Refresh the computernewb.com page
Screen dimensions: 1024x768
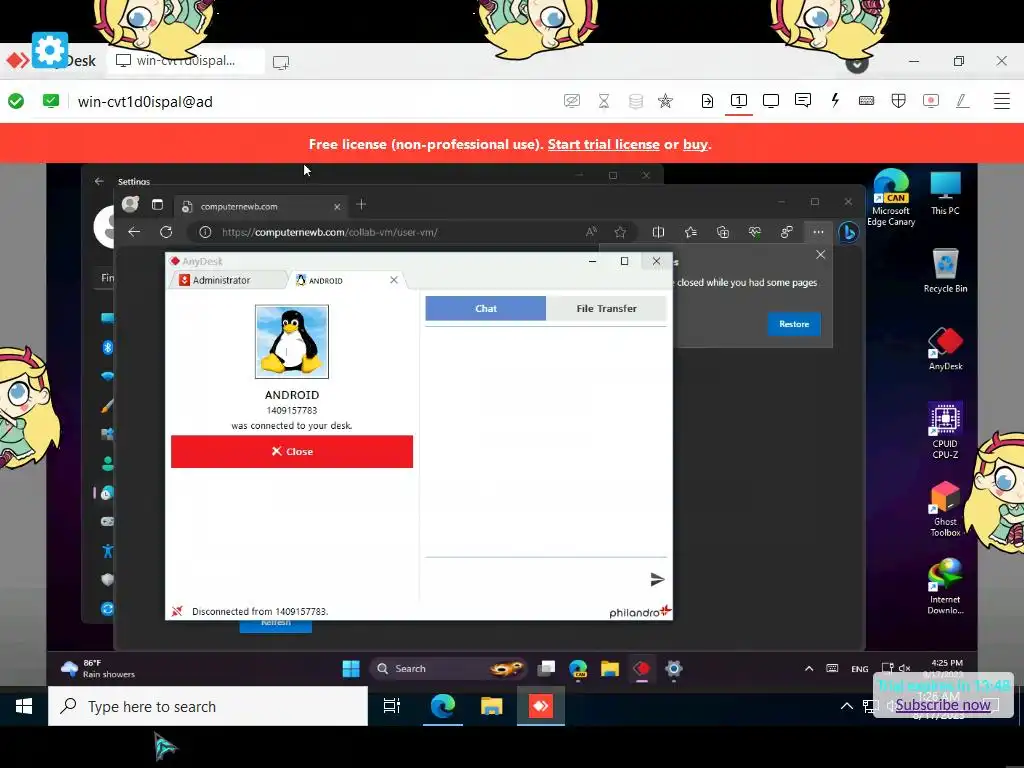(x=166, y=232)
